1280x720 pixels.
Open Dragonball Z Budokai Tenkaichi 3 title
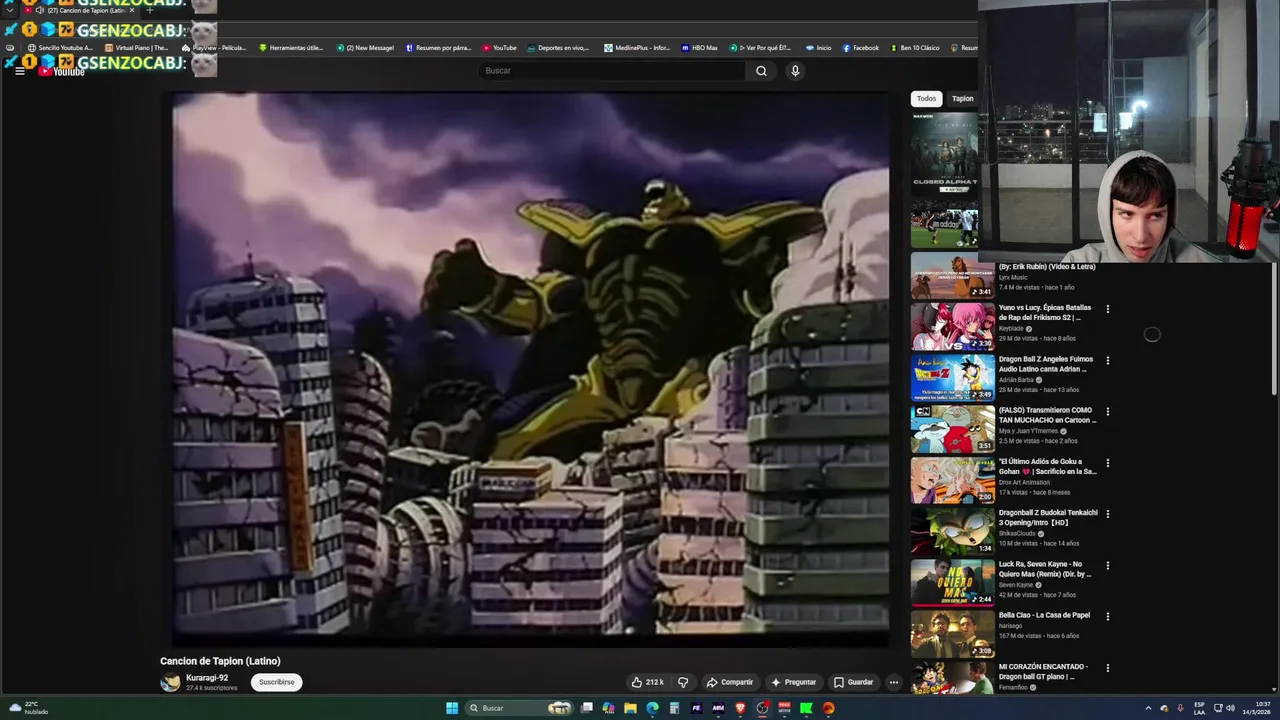[1048, 518]
